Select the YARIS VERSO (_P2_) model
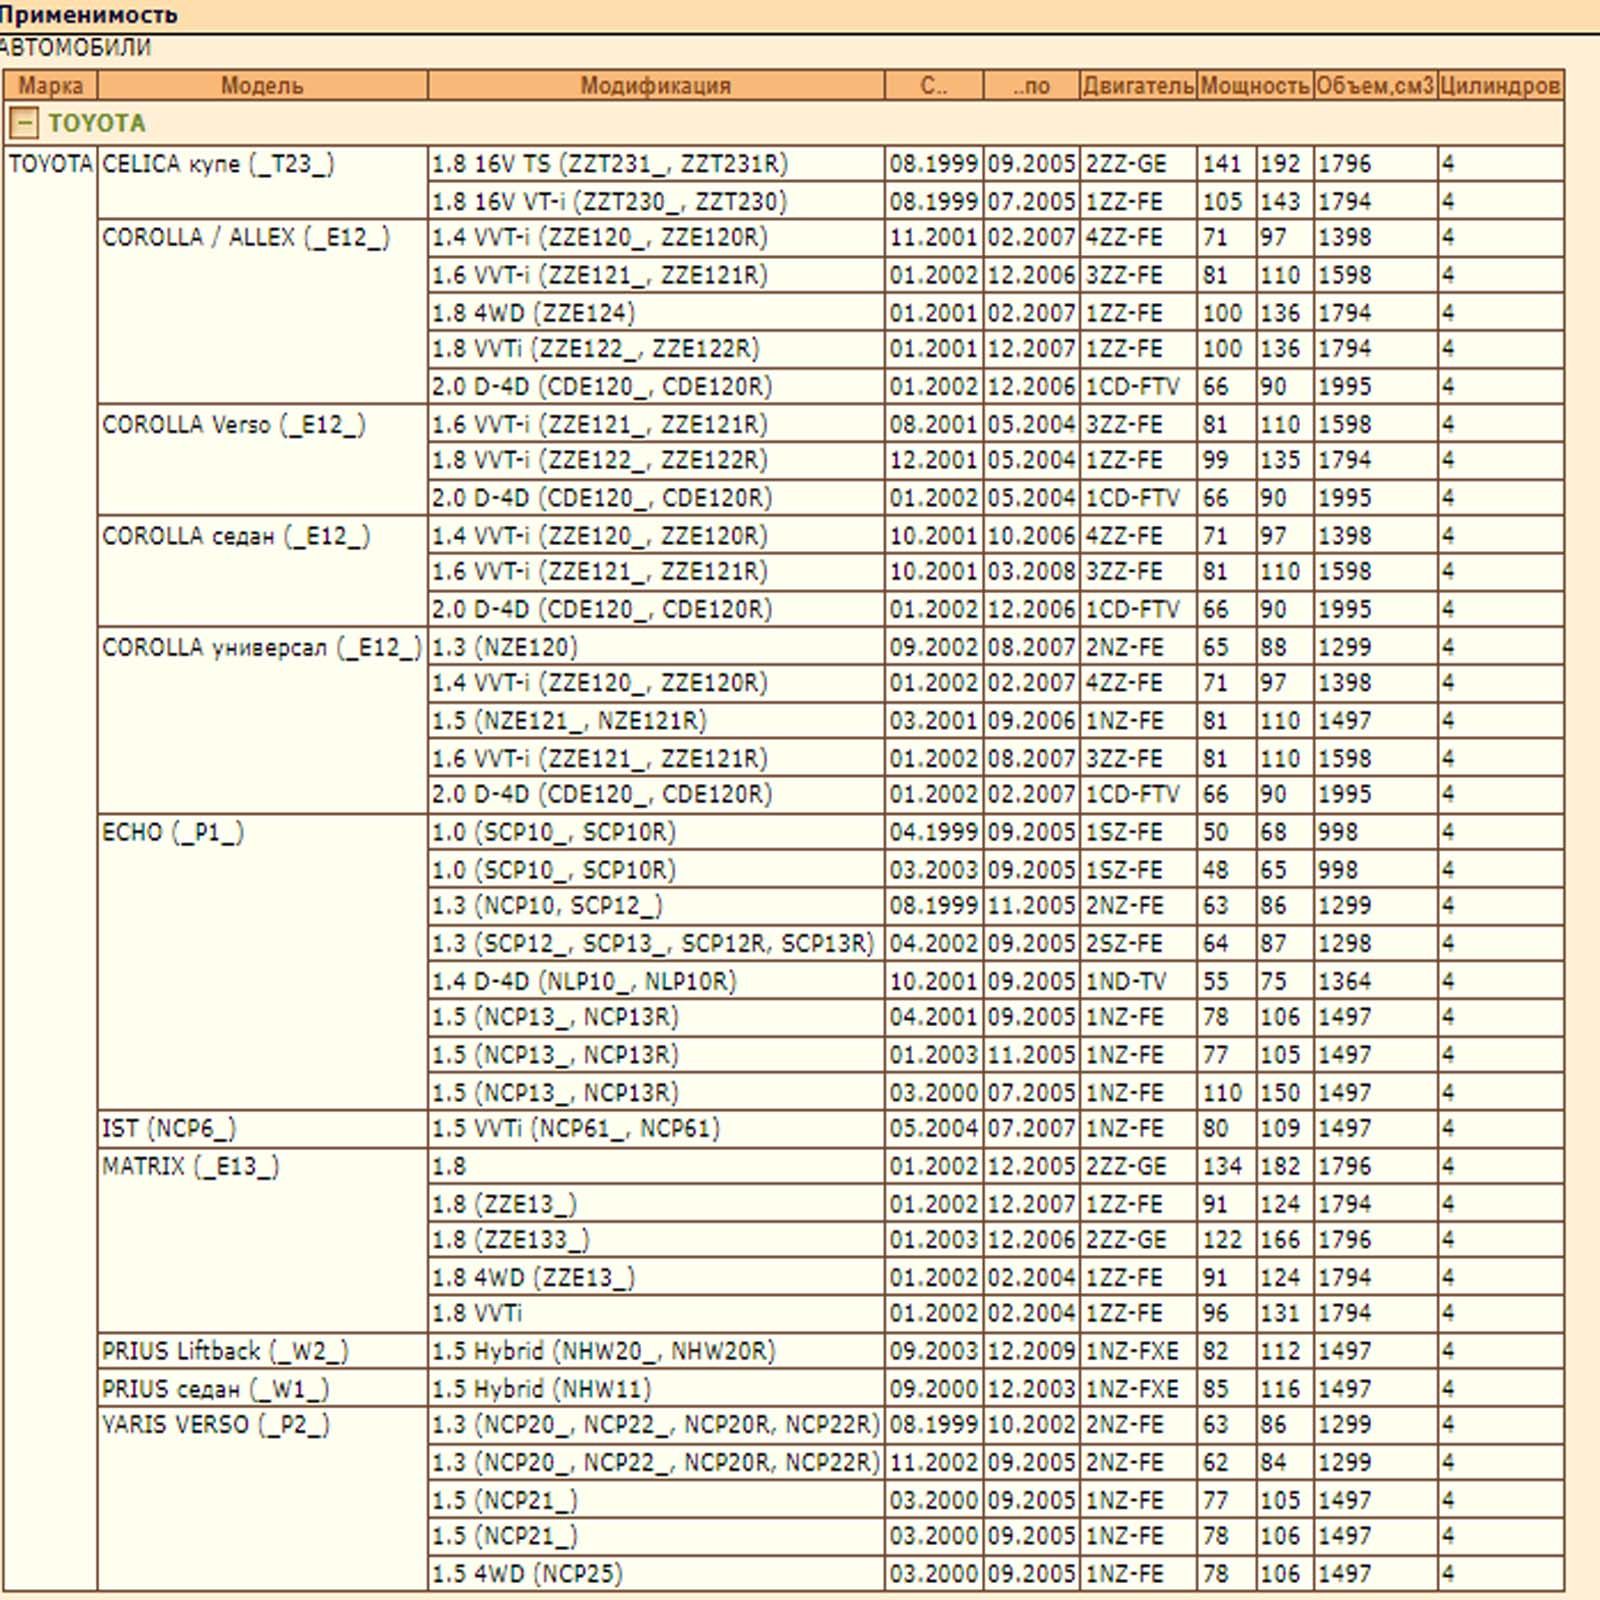The image size is (1600, 1600). coord(215,1425)
